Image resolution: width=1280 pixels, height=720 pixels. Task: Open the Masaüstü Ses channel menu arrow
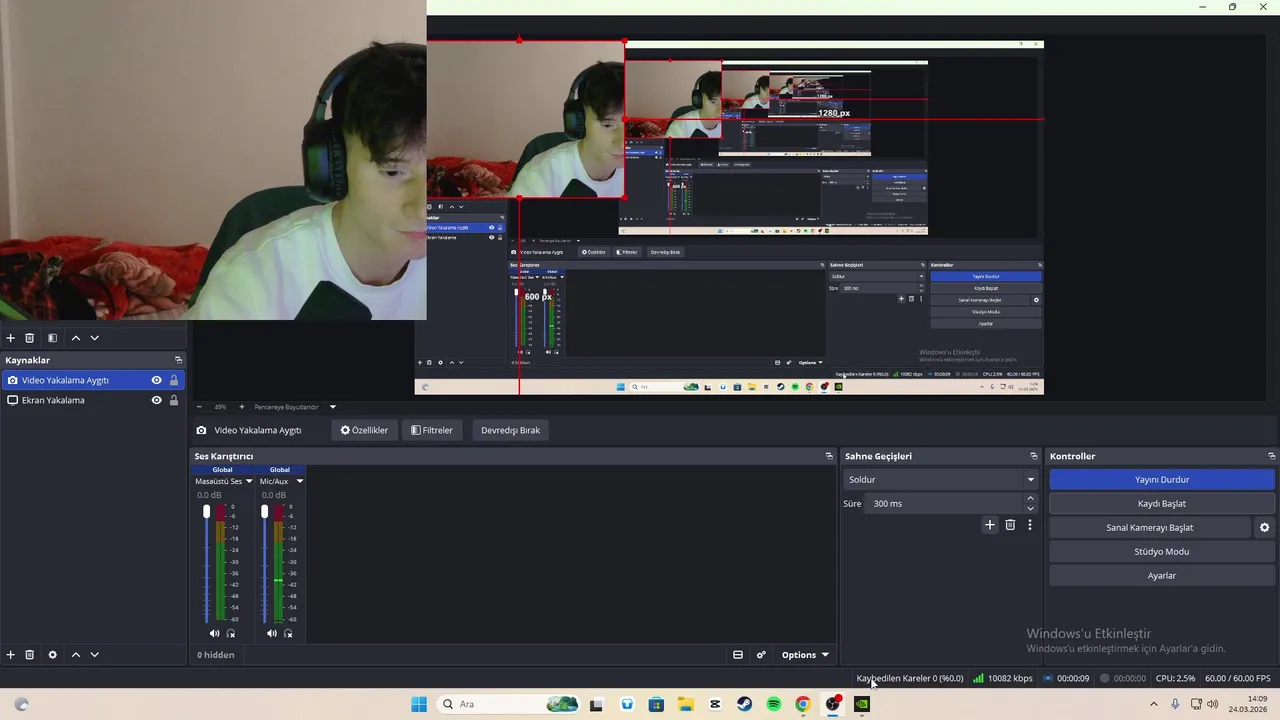click(249, 481)
